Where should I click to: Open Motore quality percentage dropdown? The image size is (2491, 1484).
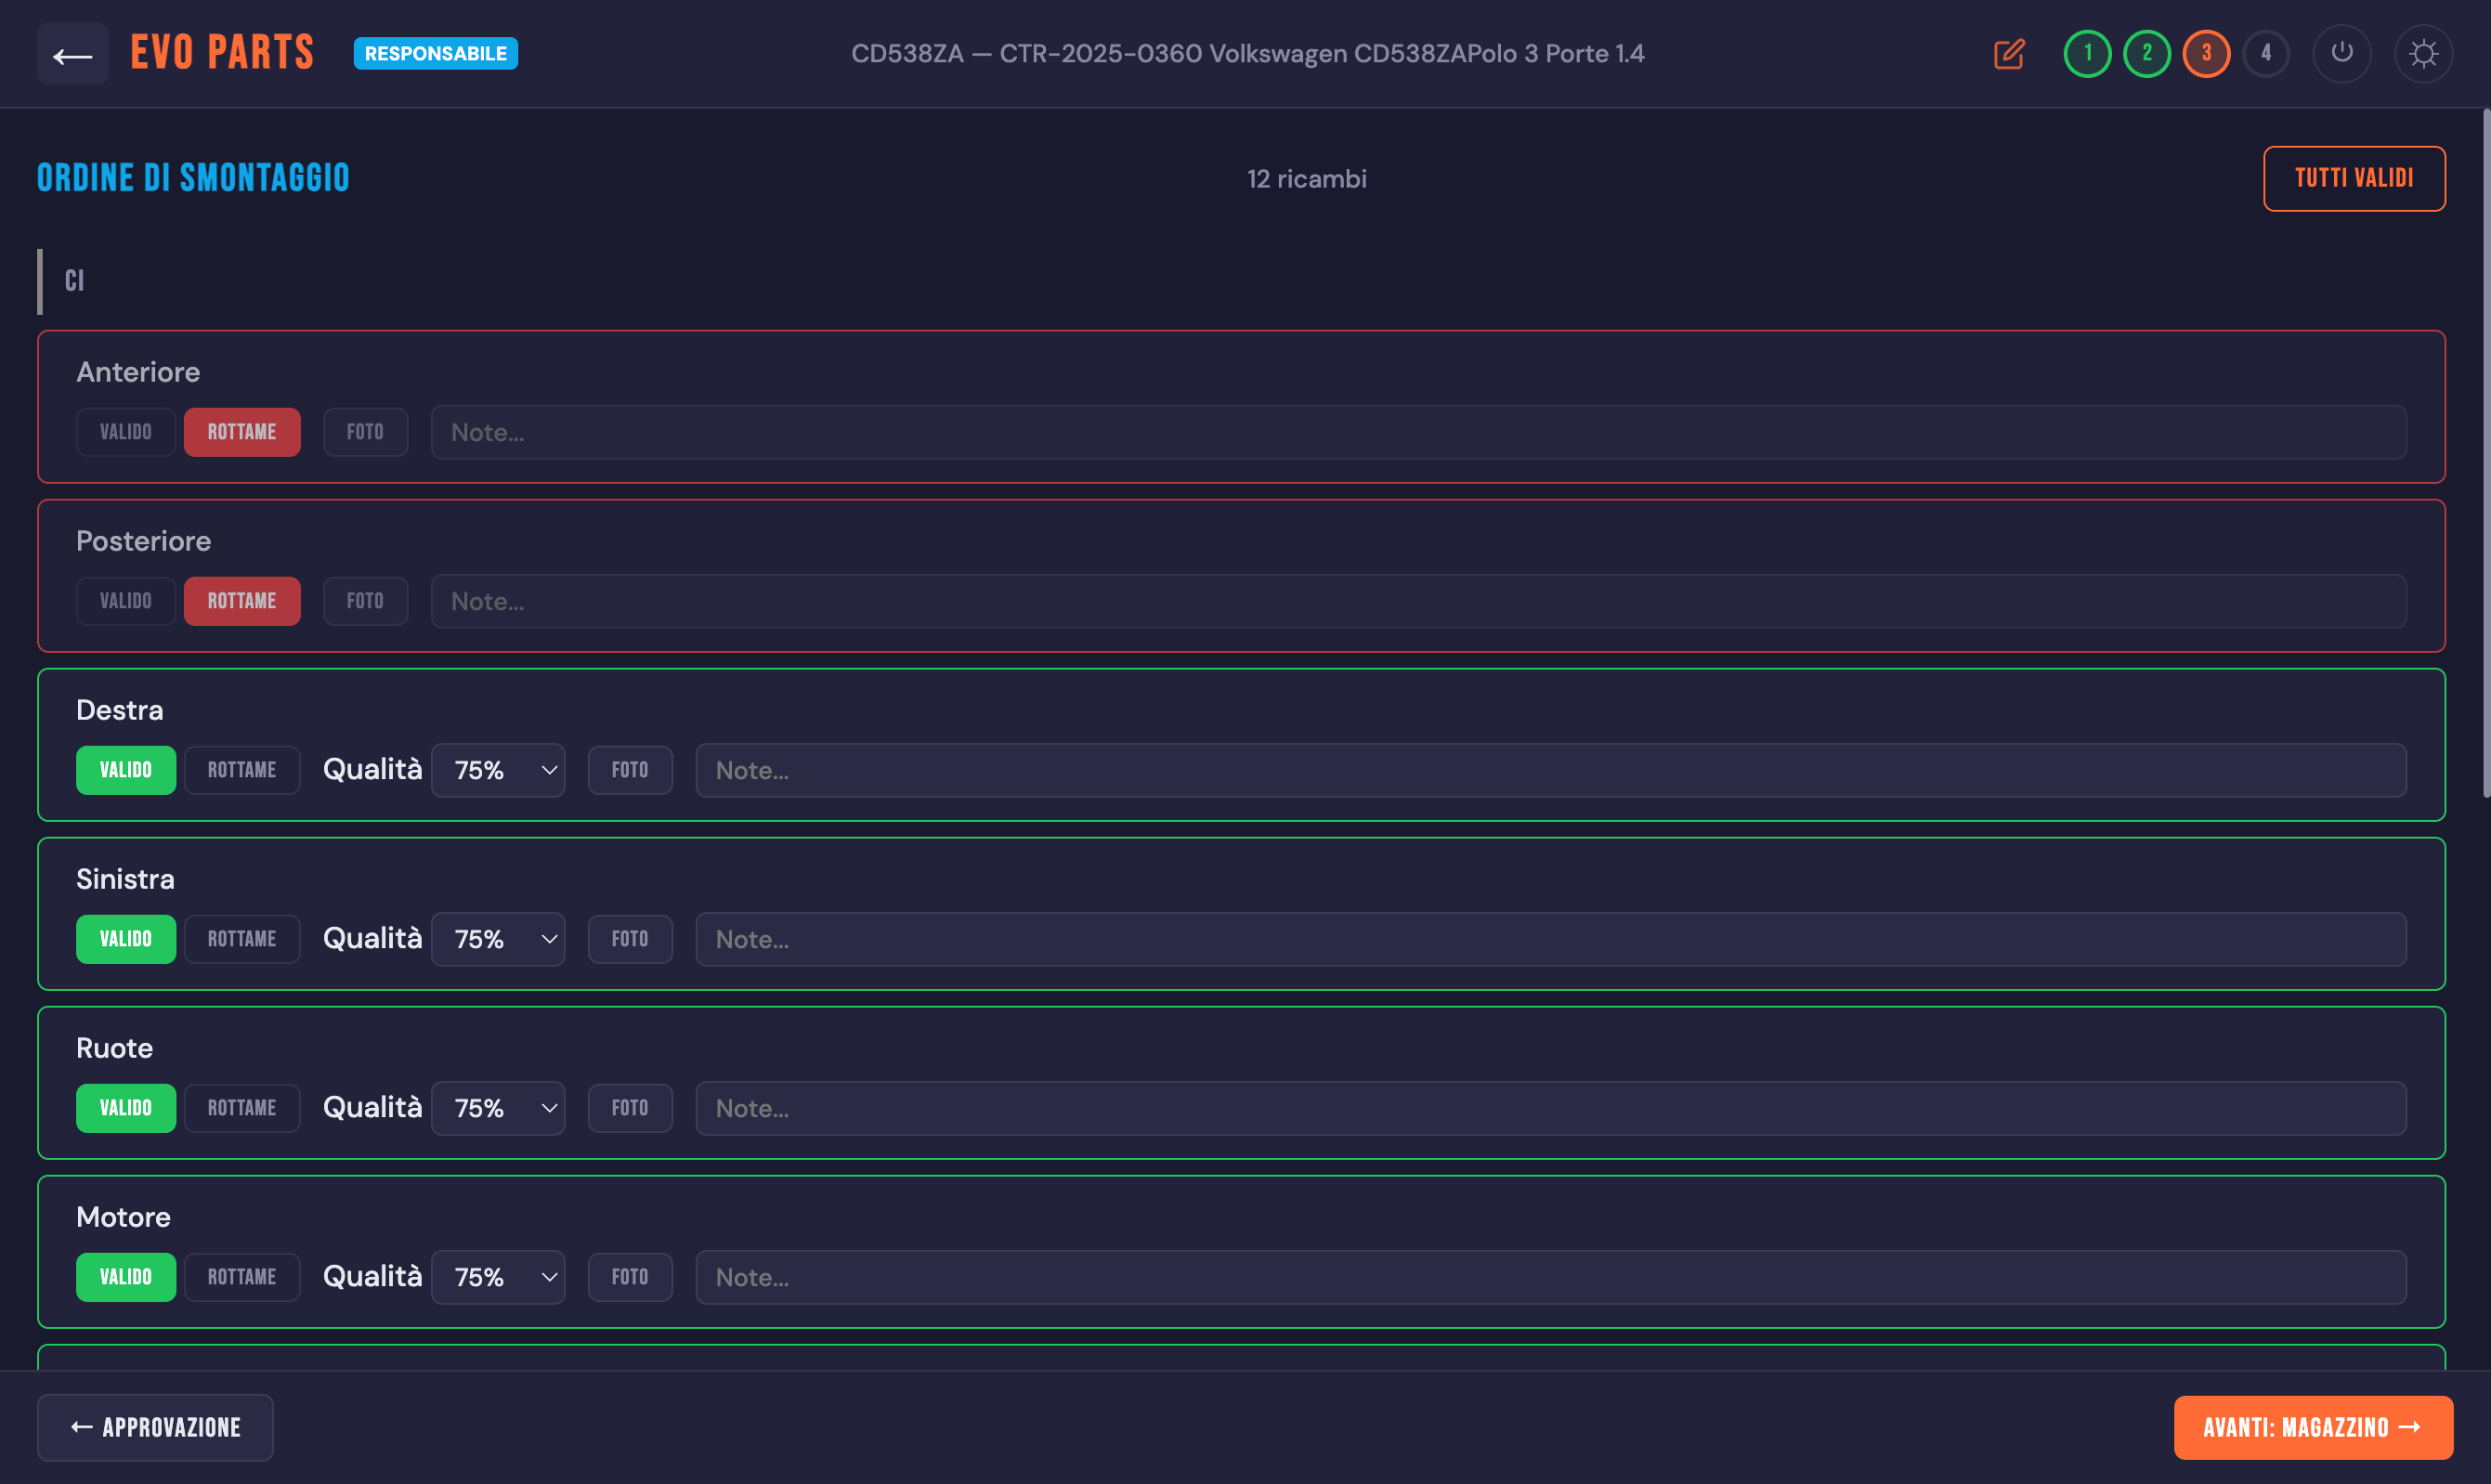498,1277
